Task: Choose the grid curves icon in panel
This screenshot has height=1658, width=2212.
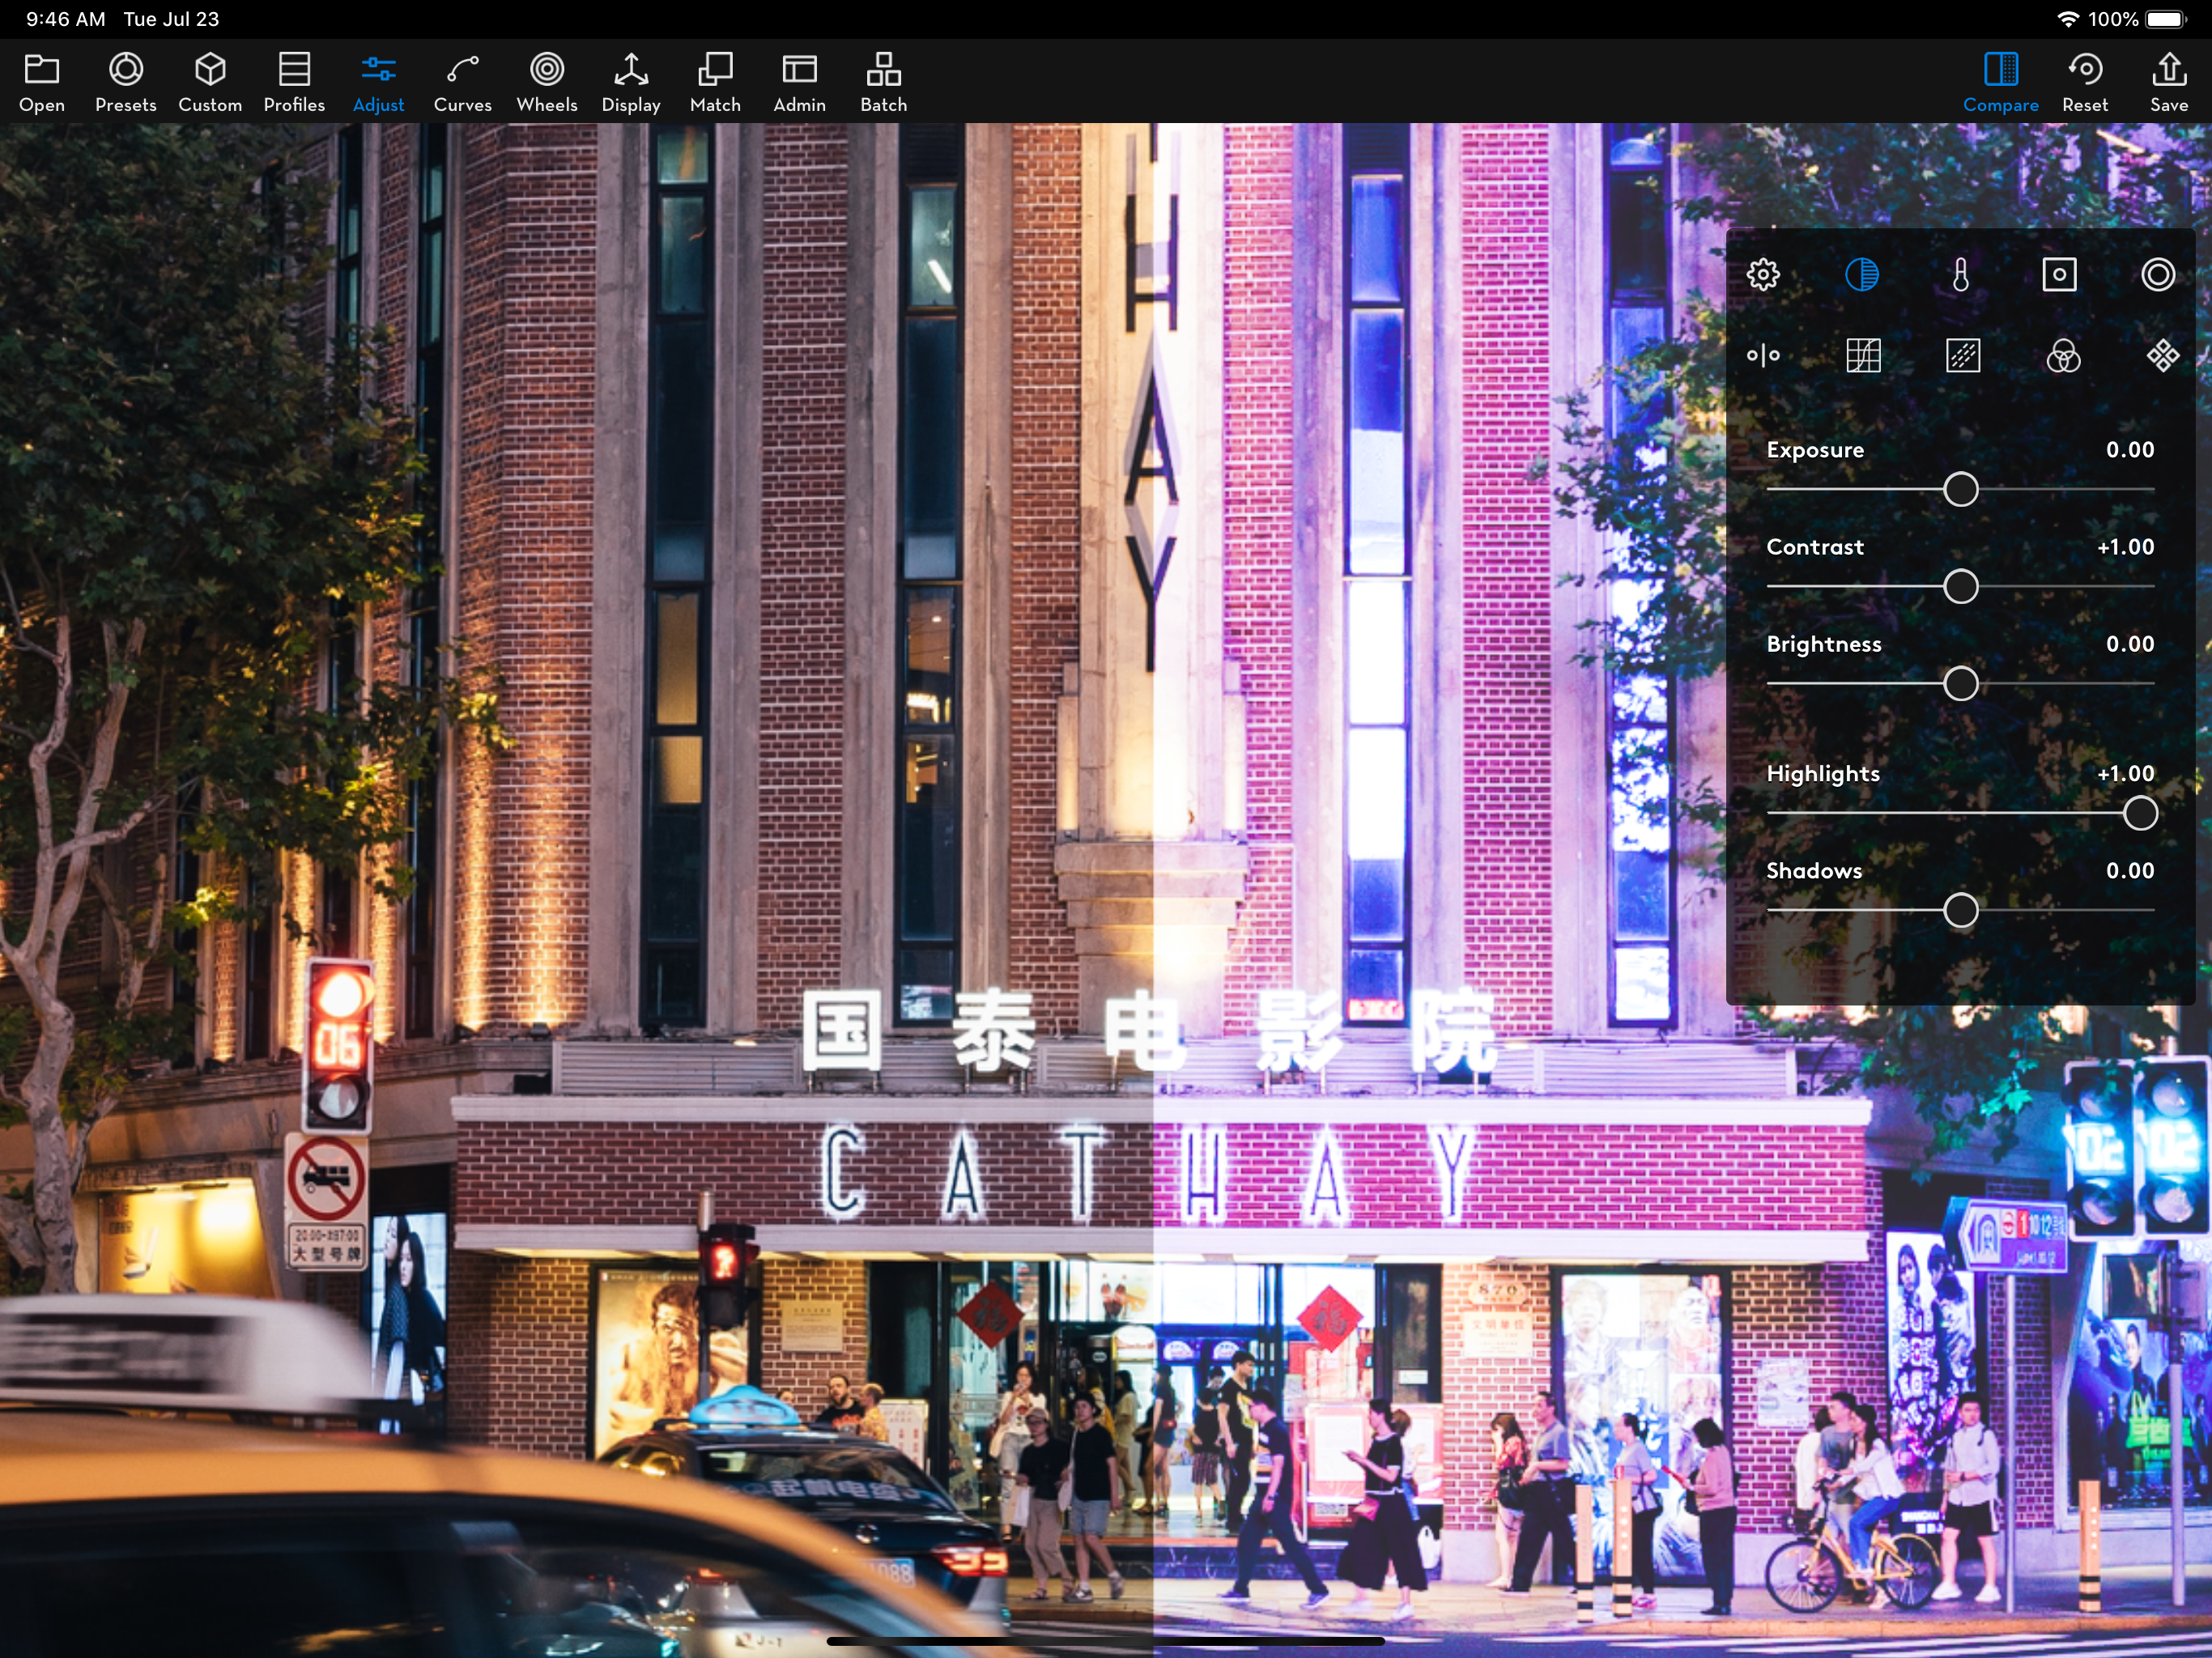Action: click(1862, 356)
